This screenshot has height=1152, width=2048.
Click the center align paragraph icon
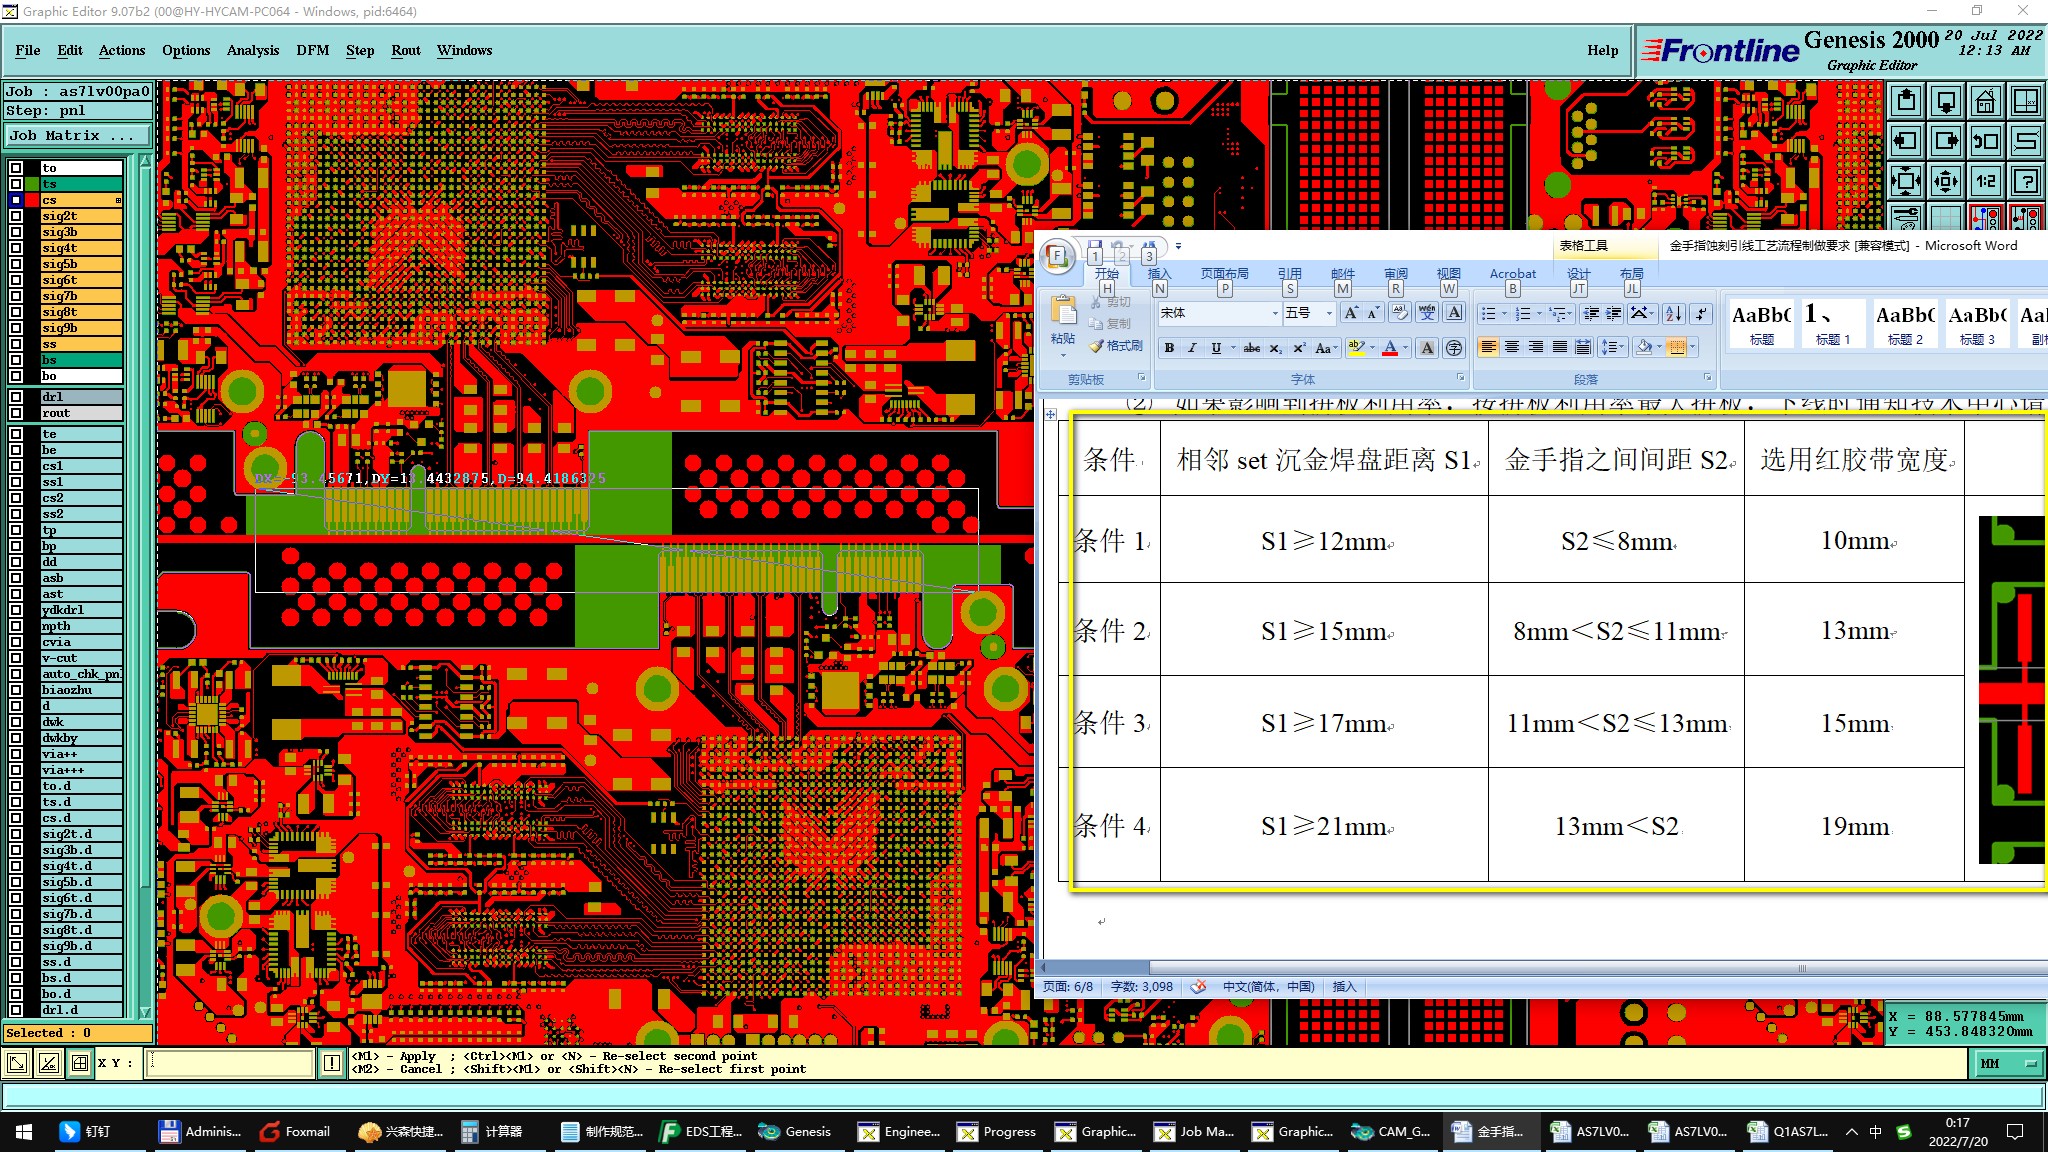pyautogui.click(x=1512, y=347)
